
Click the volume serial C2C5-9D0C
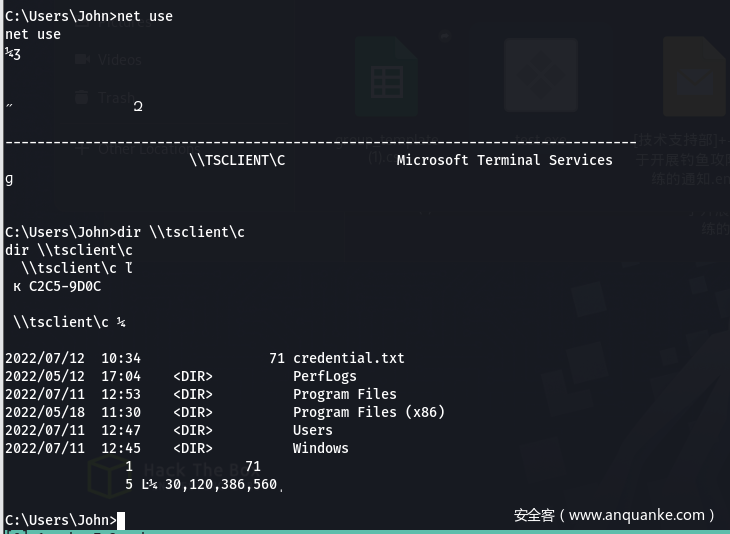(x=64, y=286)
